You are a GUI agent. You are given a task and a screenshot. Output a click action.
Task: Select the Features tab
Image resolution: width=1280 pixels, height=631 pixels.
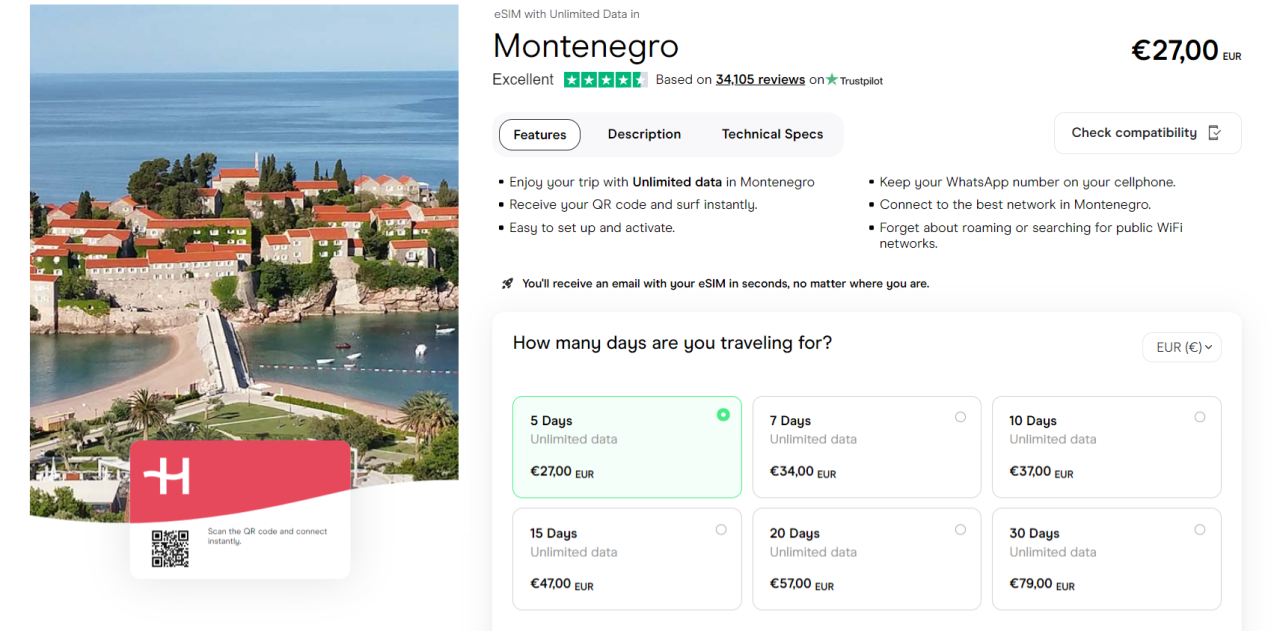[540, 135]
